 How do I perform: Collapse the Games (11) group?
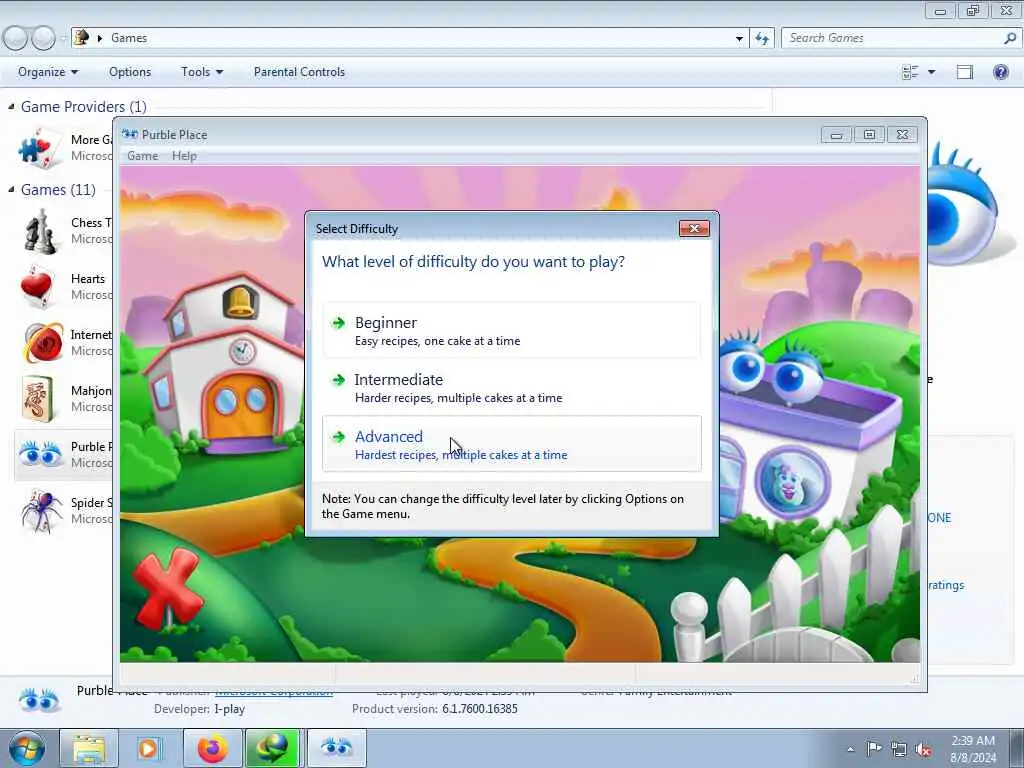(x=11, y=189)
